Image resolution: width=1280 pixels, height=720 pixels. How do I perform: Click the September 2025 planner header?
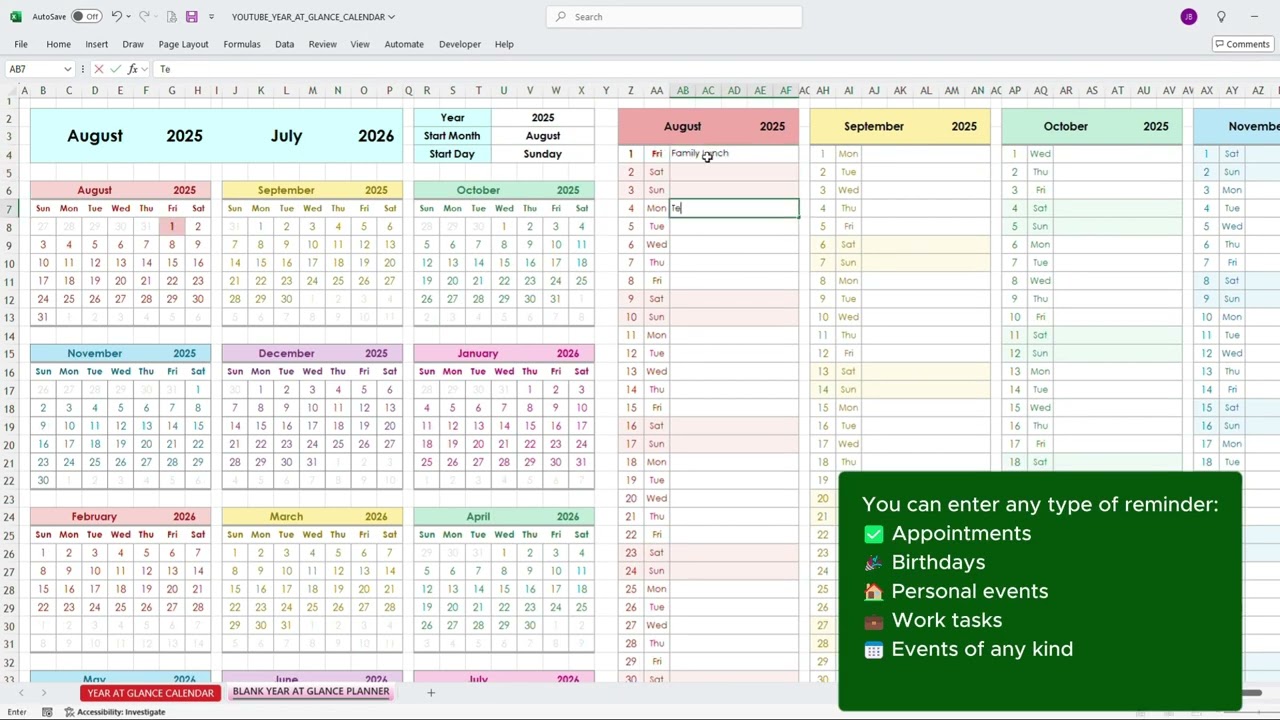900,126
